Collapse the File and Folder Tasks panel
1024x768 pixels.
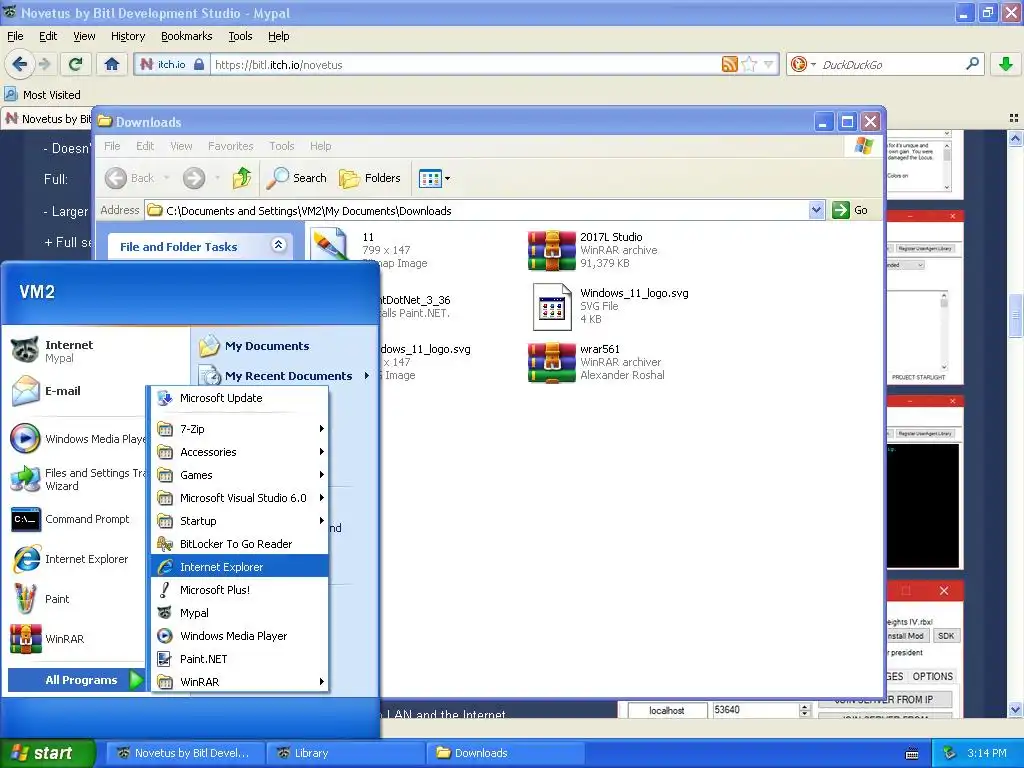point(278,245)
